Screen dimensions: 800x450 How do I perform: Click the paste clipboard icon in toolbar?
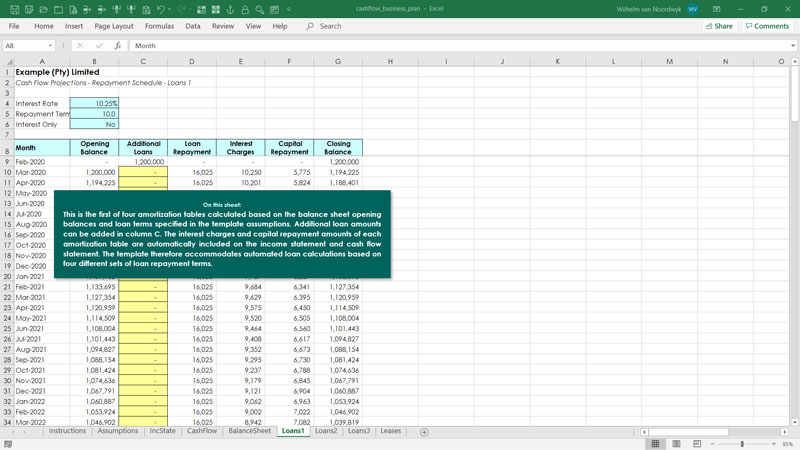pyautogui.click(x=146, y=9)
